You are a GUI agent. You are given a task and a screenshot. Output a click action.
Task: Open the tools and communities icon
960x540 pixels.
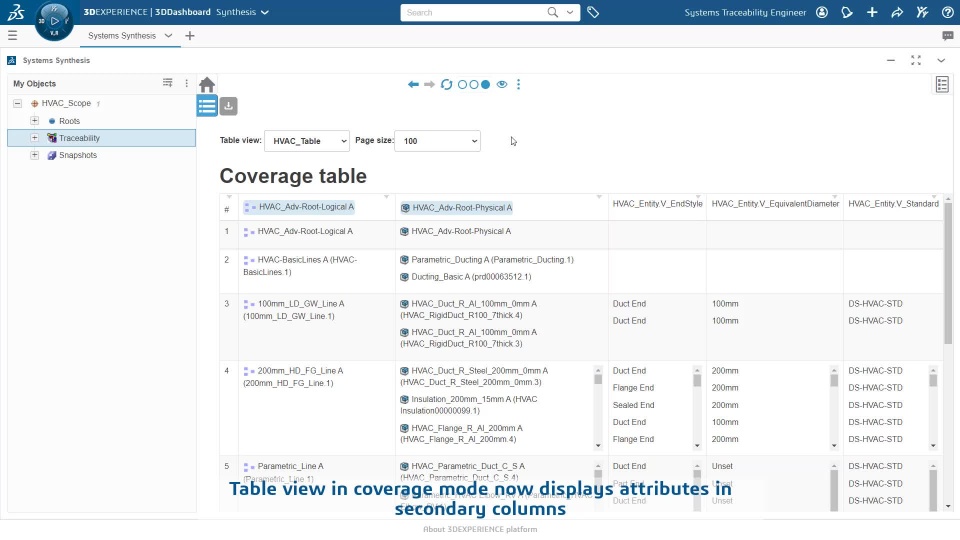(922, 12)
